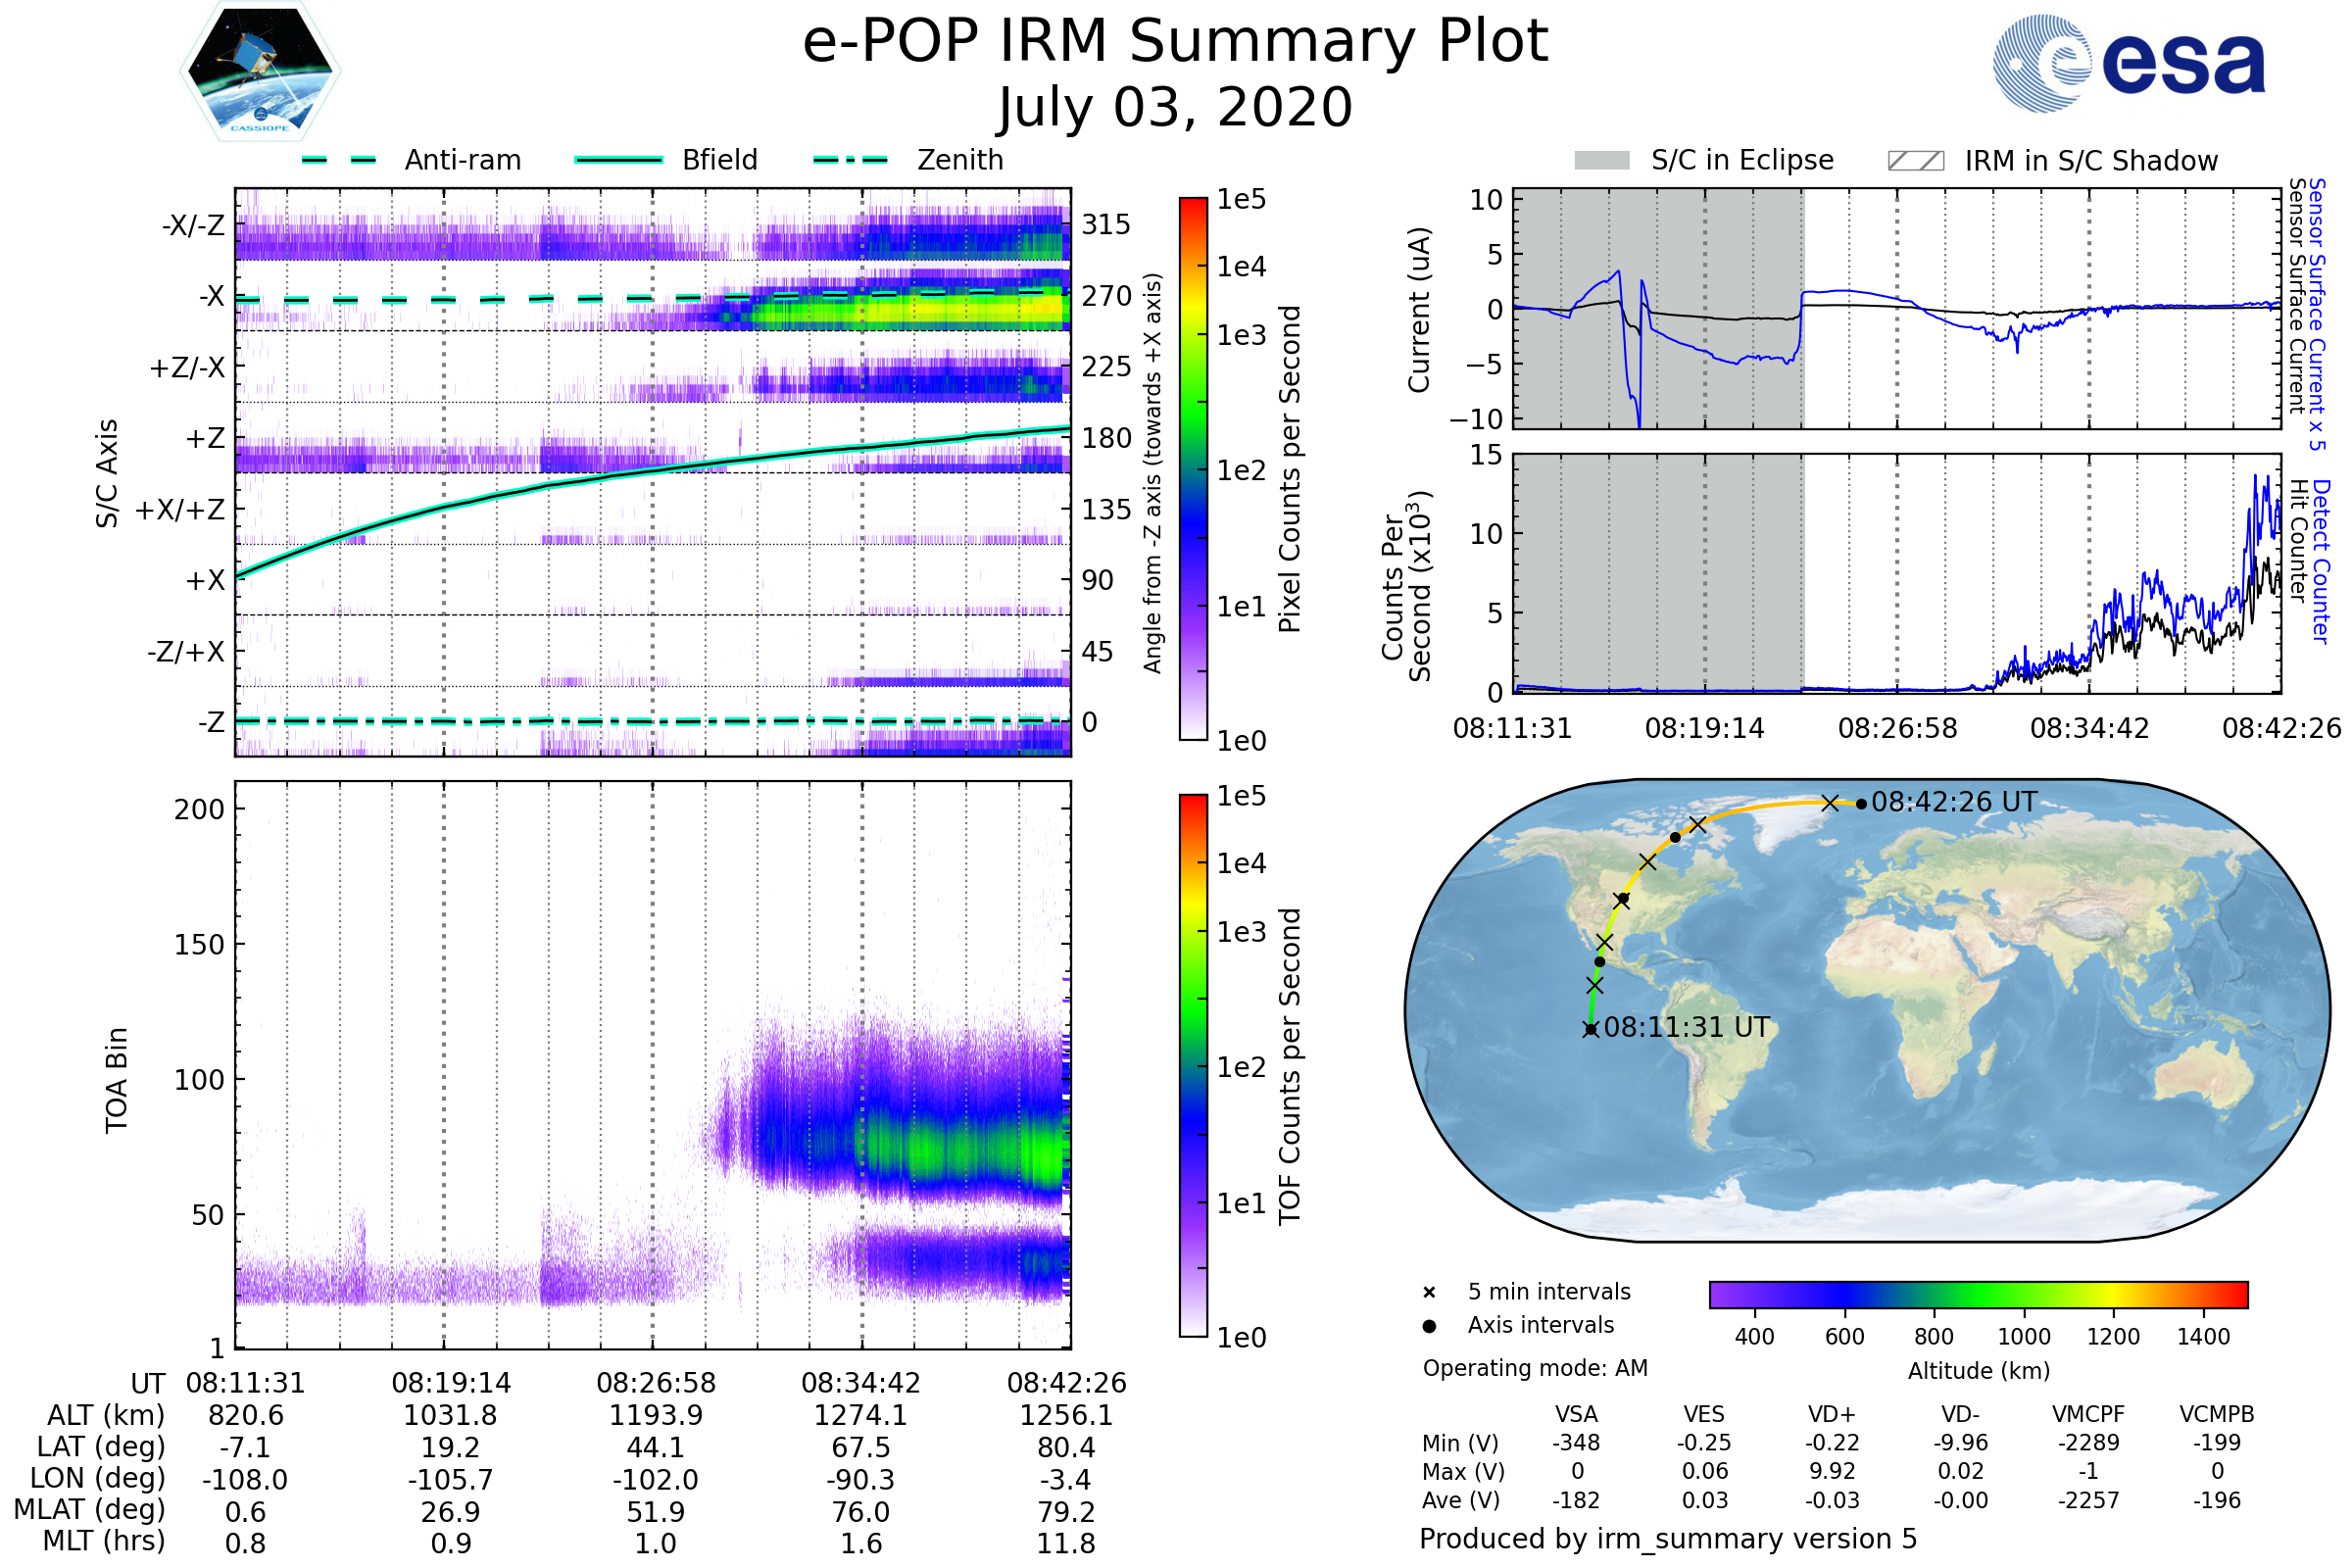
Task: Click the ESA logo
Action: pos(2130,62)
